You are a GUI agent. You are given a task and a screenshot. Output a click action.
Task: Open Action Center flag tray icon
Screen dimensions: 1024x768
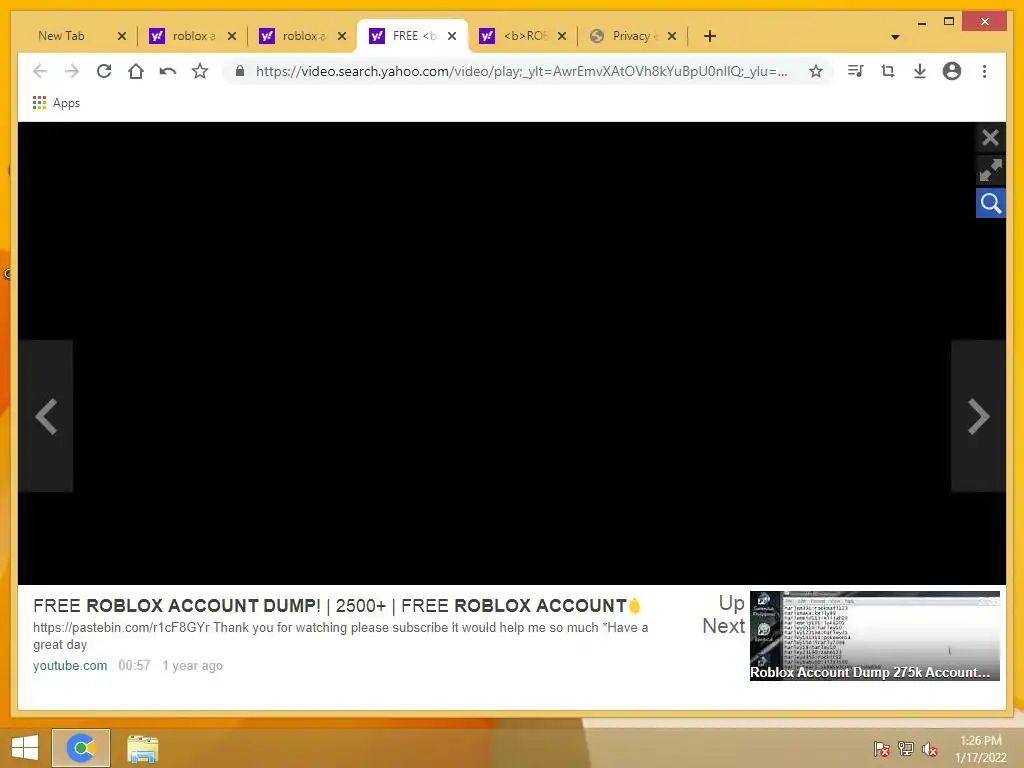pos(881,749)
